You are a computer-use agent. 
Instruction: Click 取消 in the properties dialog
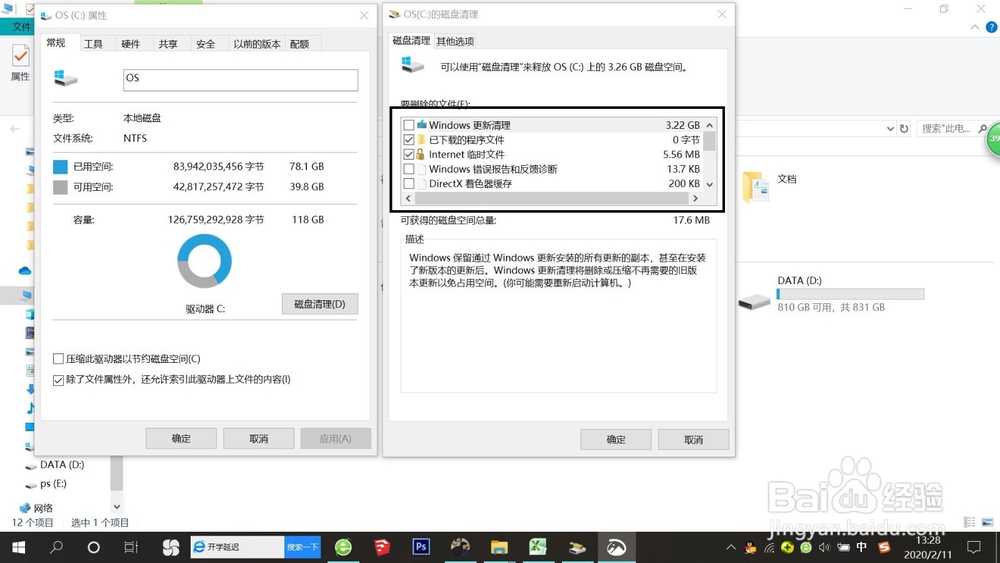point(258,439)
